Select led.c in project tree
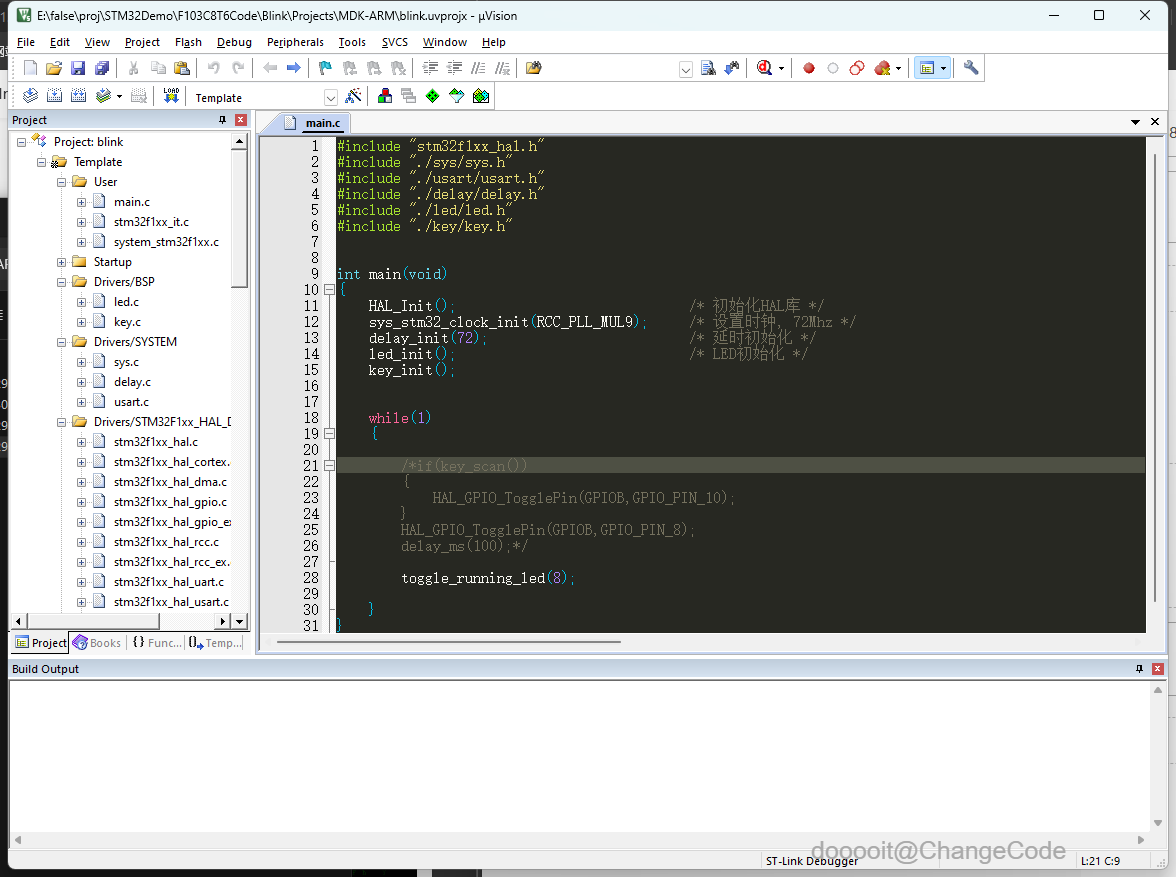1176x877 pixels. coord(126,302)
